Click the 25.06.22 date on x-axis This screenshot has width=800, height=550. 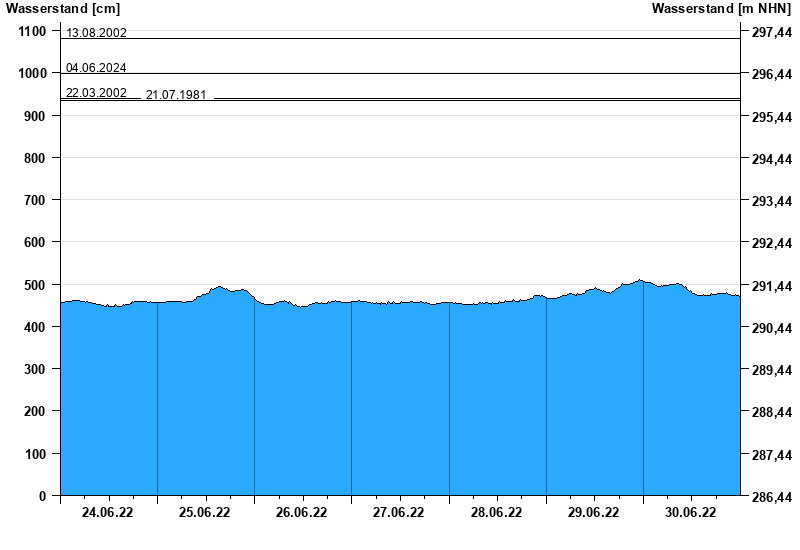tap(204, 513)
